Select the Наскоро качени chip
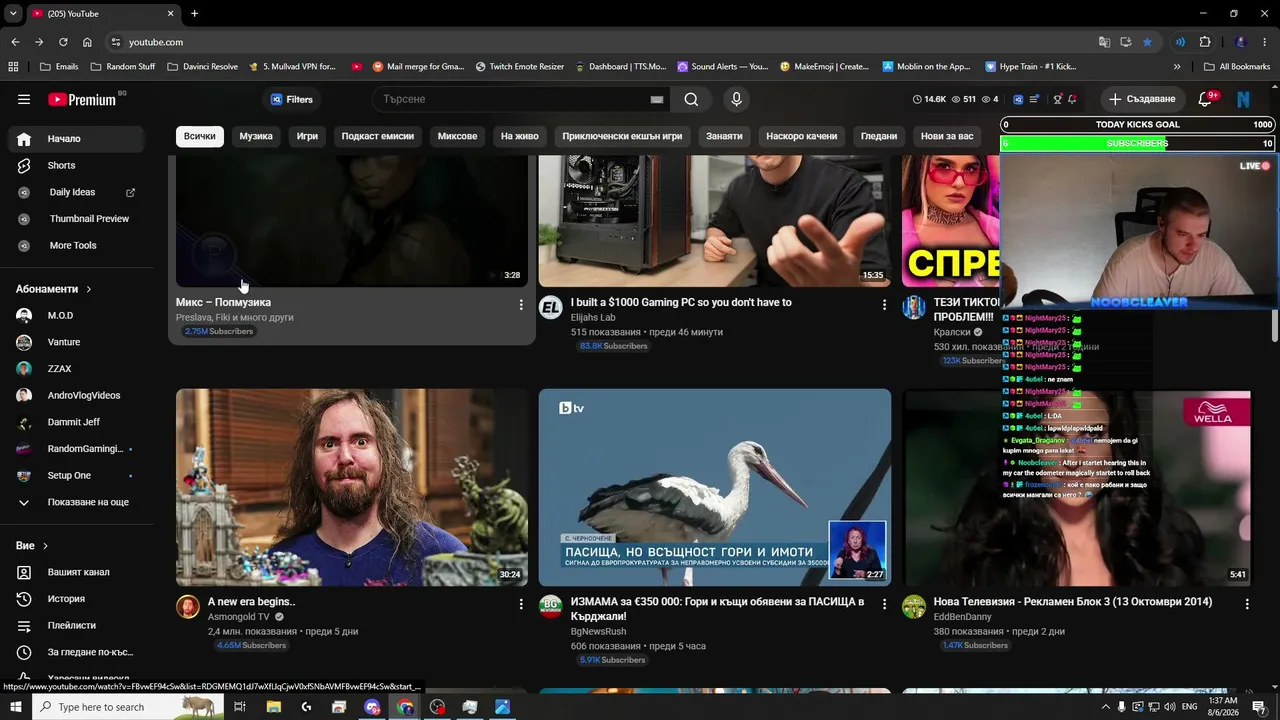Screen dimensions: 1280x720 (x=802, y=136)
